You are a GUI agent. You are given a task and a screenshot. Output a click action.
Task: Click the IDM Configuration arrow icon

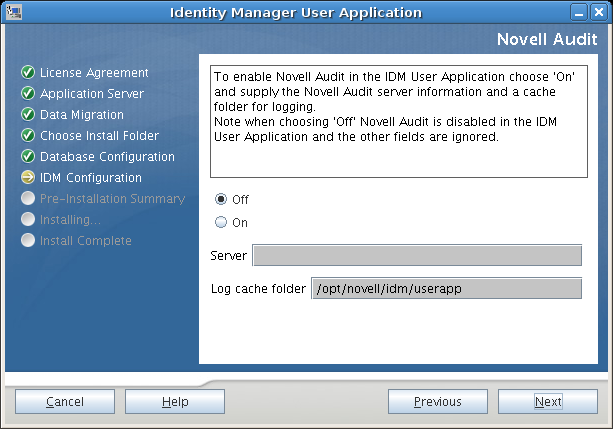point(28,178)
